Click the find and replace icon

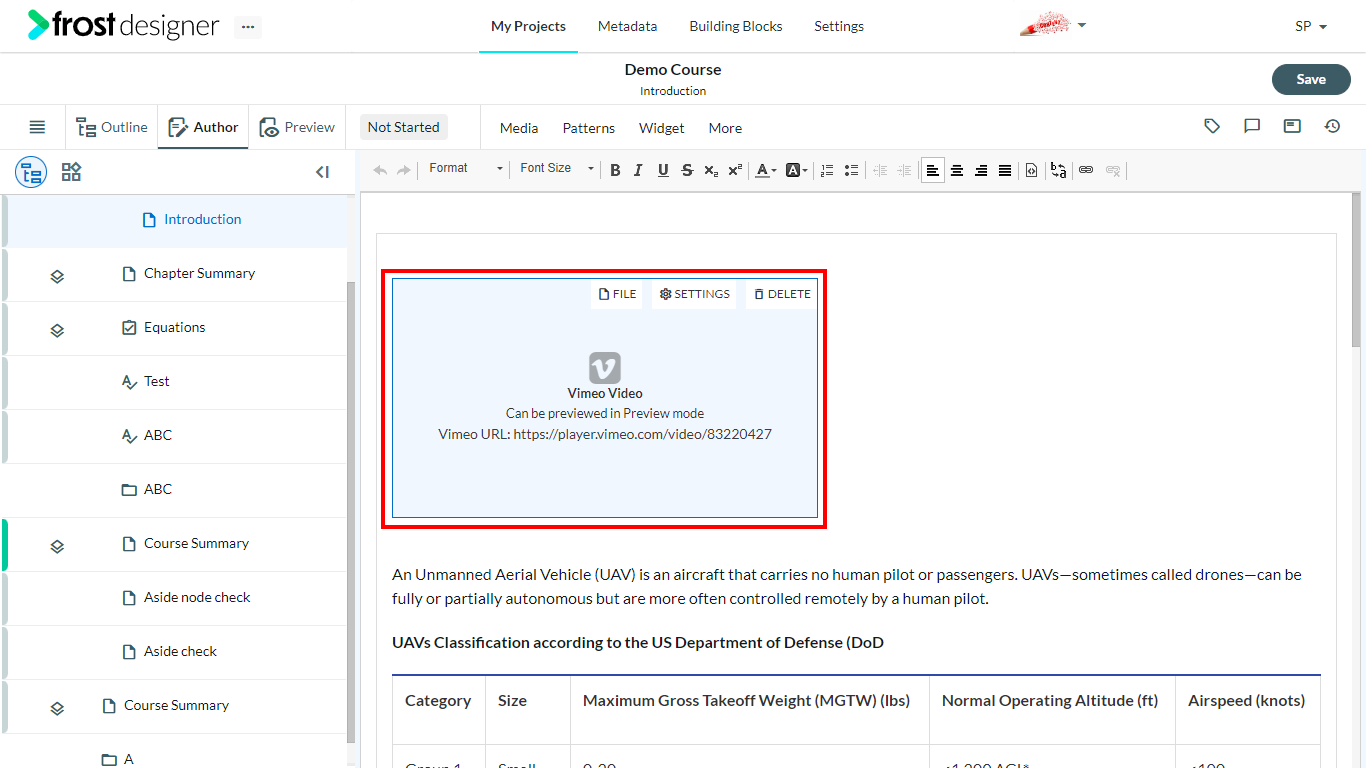pyautogui.click(x=1058, y=170)
